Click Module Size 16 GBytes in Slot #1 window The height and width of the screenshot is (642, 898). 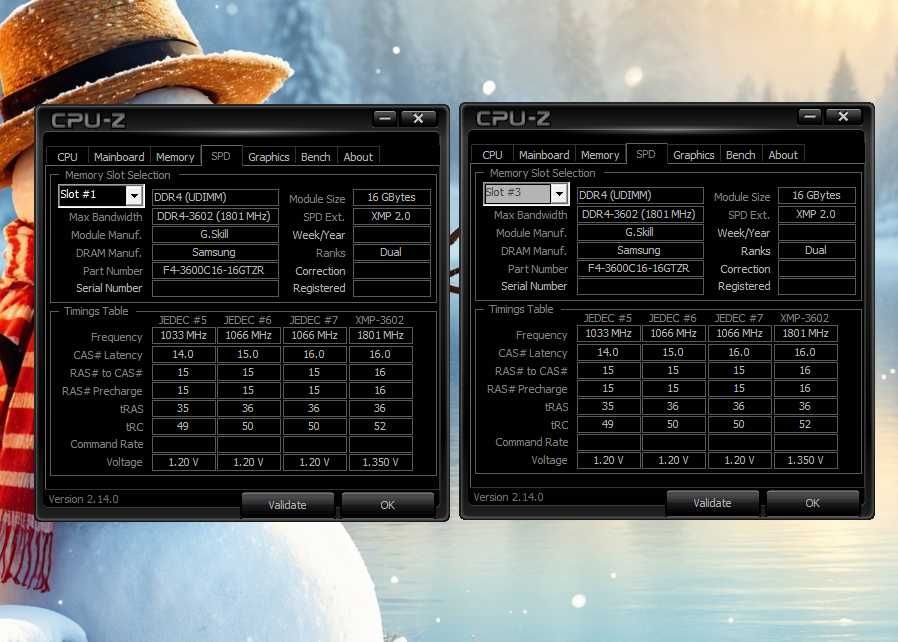(392, 197)
